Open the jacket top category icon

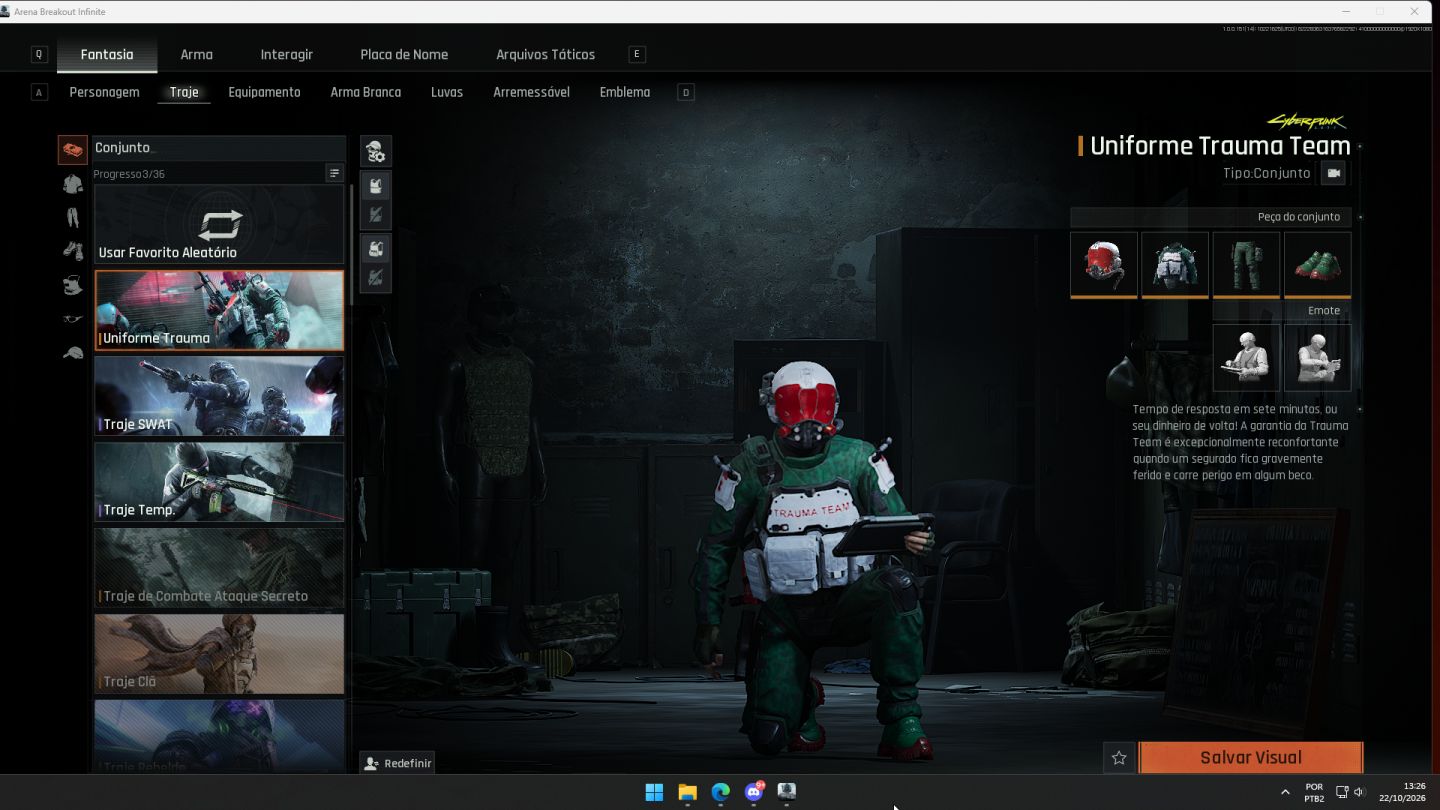point(73,184)
